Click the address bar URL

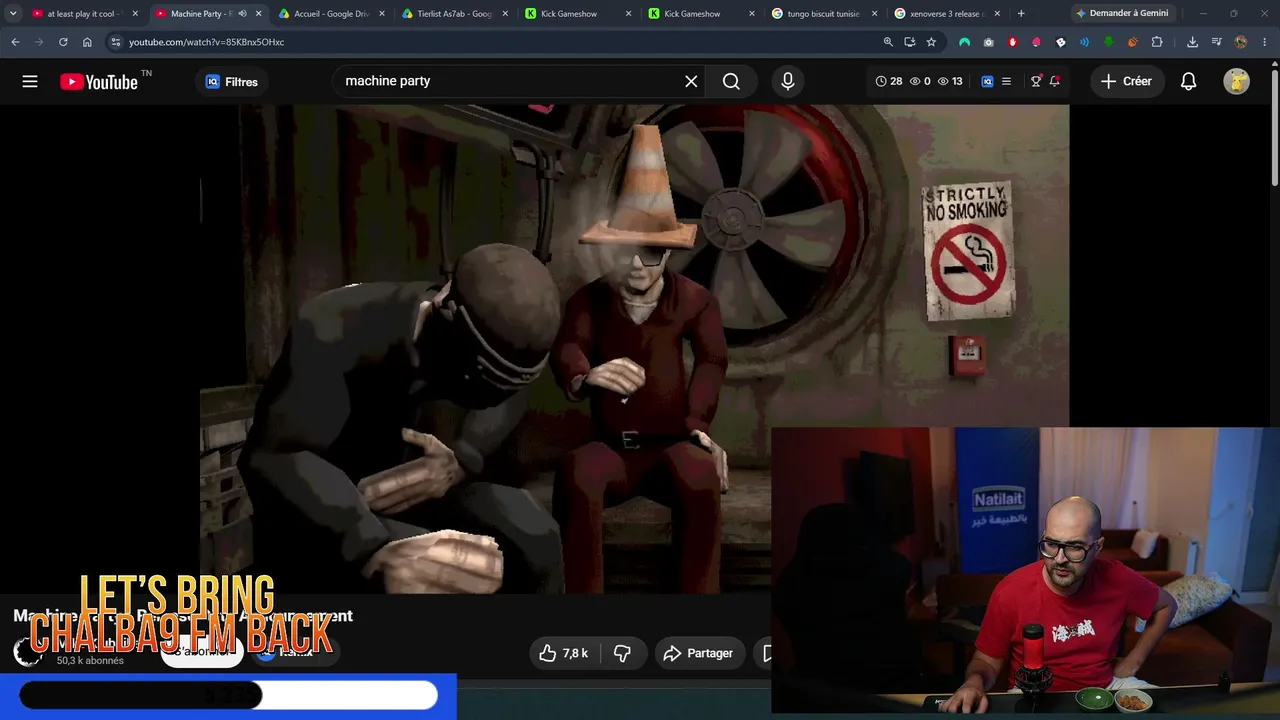click(206, 42)
